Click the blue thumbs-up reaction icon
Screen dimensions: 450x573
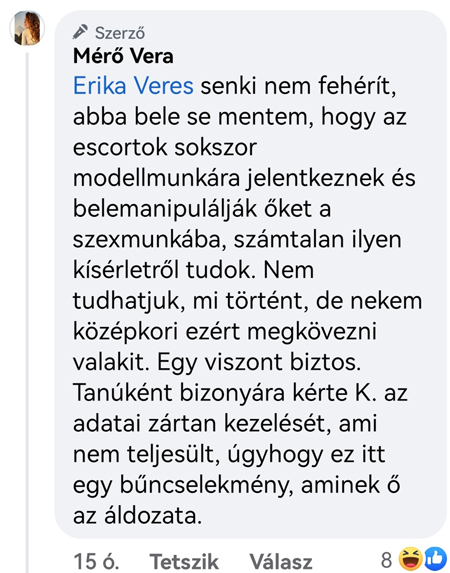(x=435, y=559)
